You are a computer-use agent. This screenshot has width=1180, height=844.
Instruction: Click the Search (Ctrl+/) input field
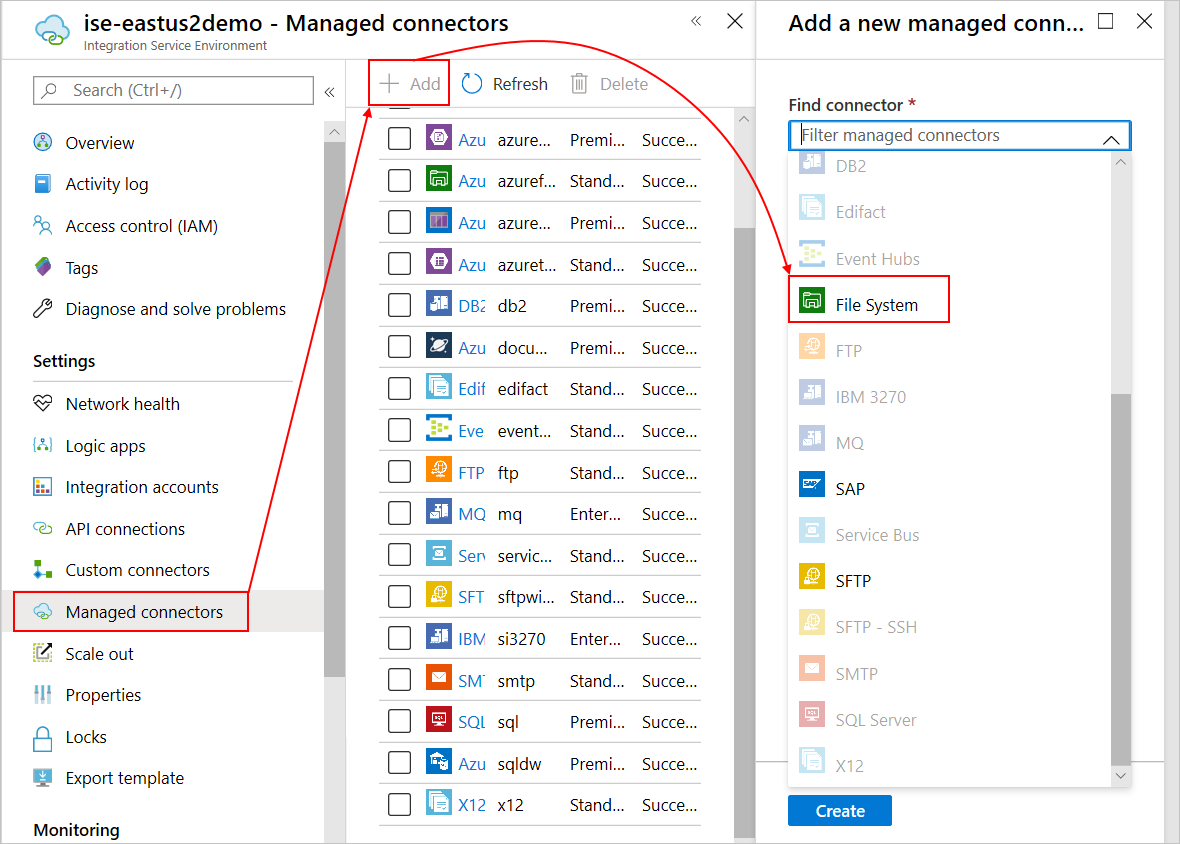click(x=173, y=90)
